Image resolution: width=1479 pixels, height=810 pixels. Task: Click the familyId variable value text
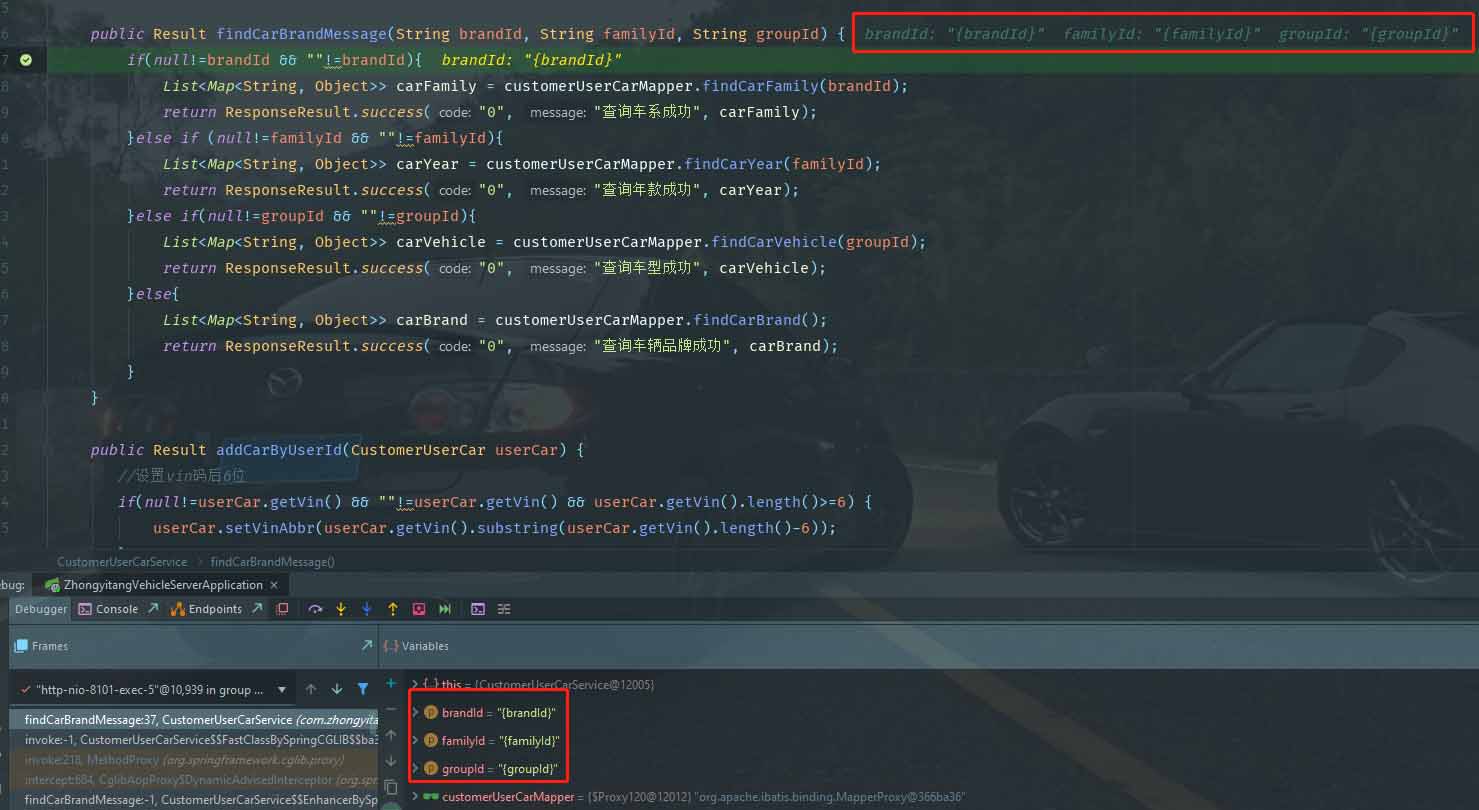[x=528, y=741]
